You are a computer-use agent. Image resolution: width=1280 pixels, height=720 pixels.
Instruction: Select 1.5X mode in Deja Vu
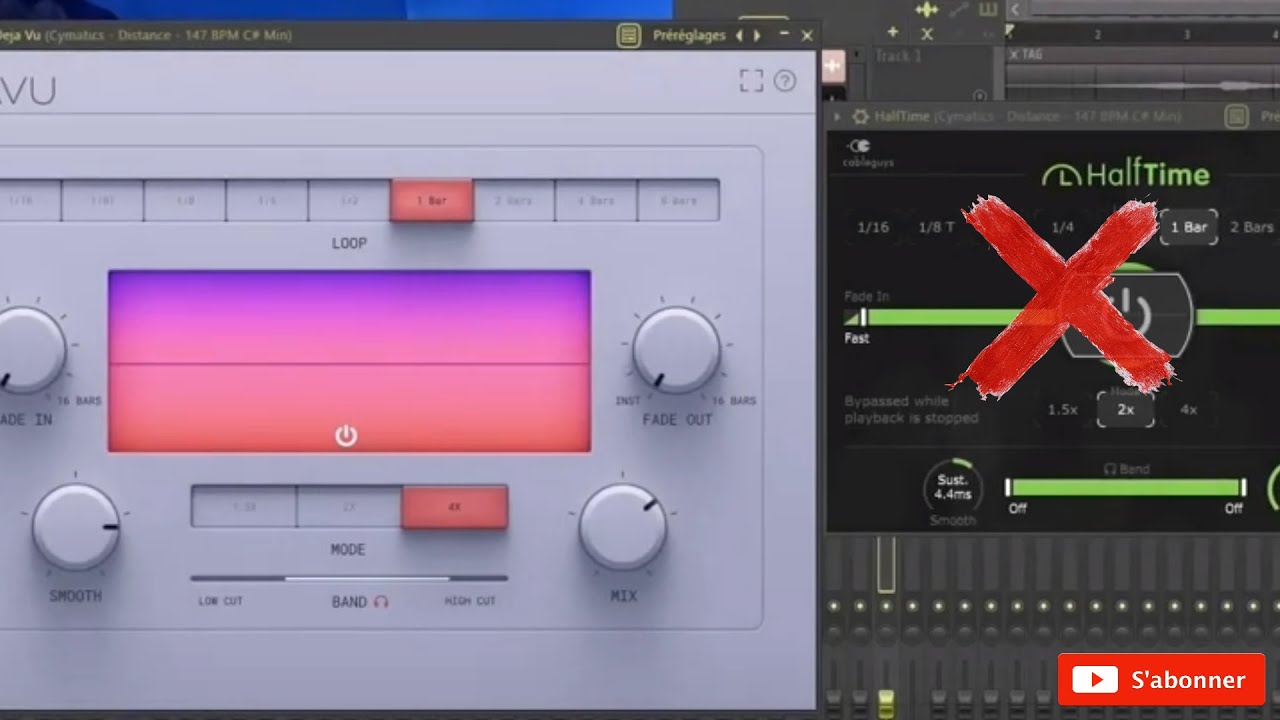244,507
